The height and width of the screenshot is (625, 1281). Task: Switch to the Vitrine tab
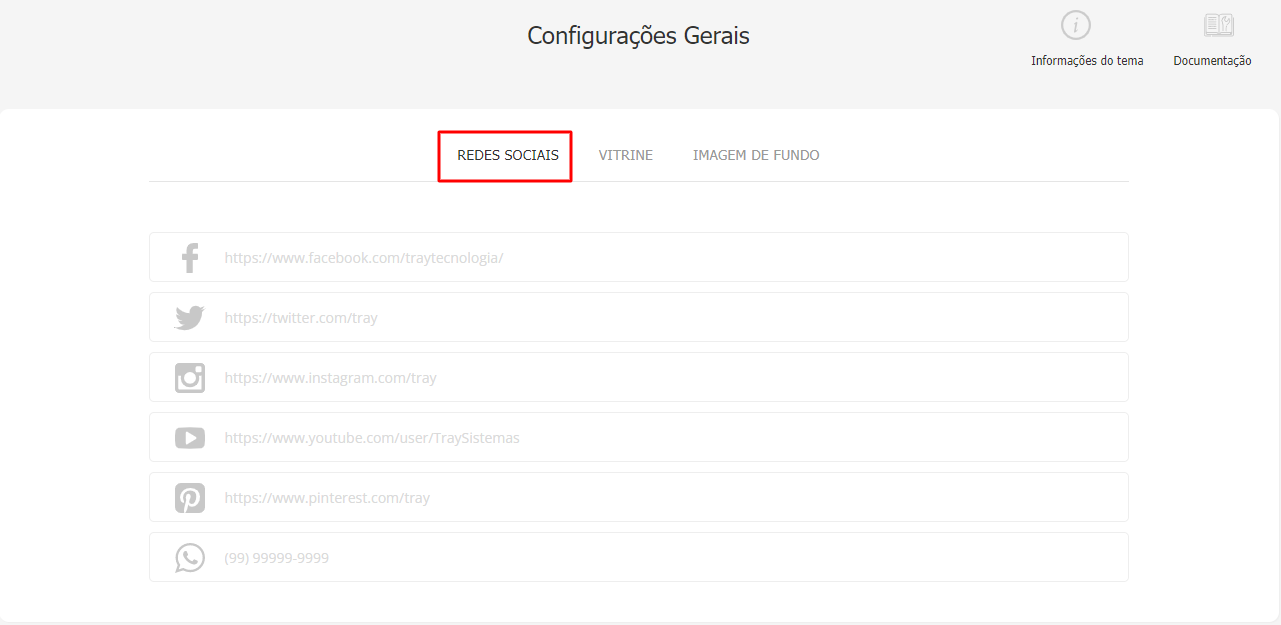(x=626, y=155)
